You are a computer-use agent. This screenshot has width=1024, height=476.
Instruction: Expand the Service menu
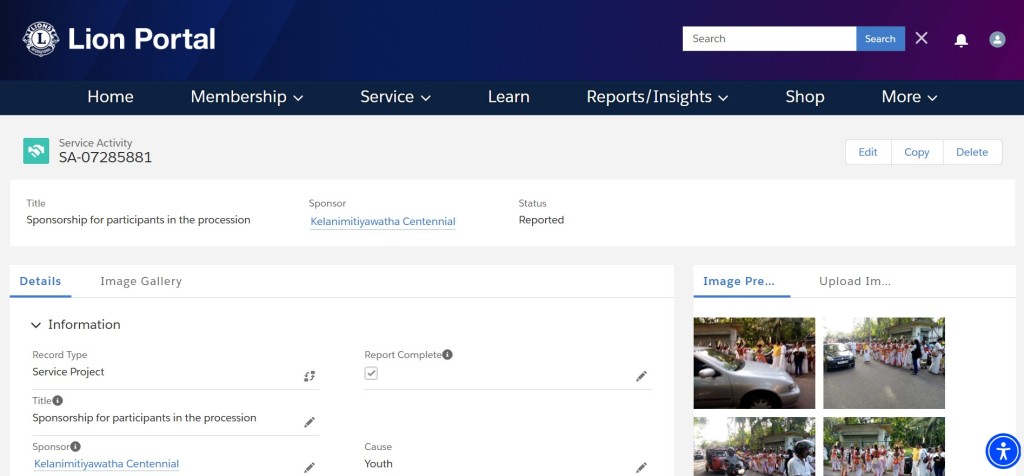coord(395,97)
